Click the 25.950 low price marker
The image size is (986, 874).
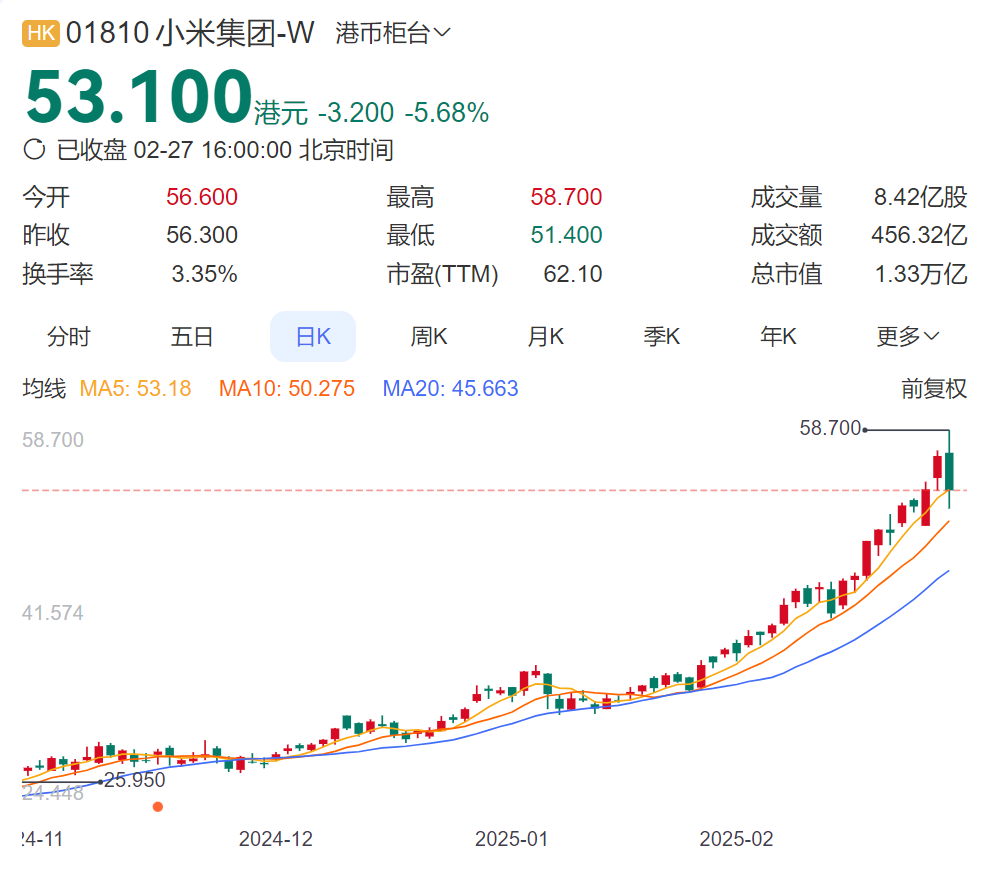click(135, 780)
